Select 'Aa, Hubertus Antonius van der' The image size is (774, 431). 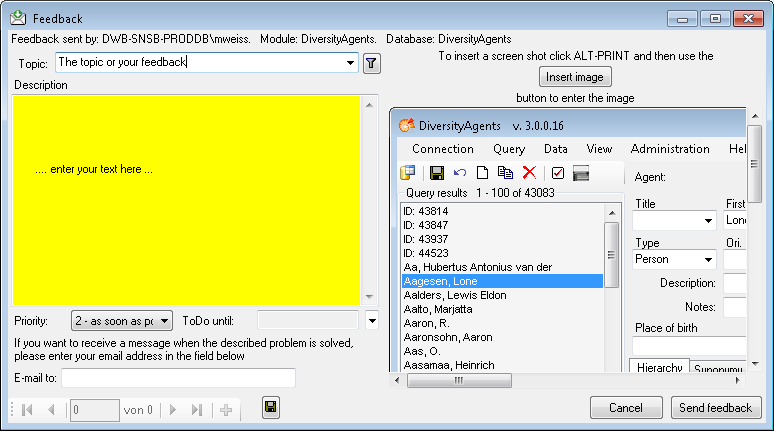[x=502, y=267]
